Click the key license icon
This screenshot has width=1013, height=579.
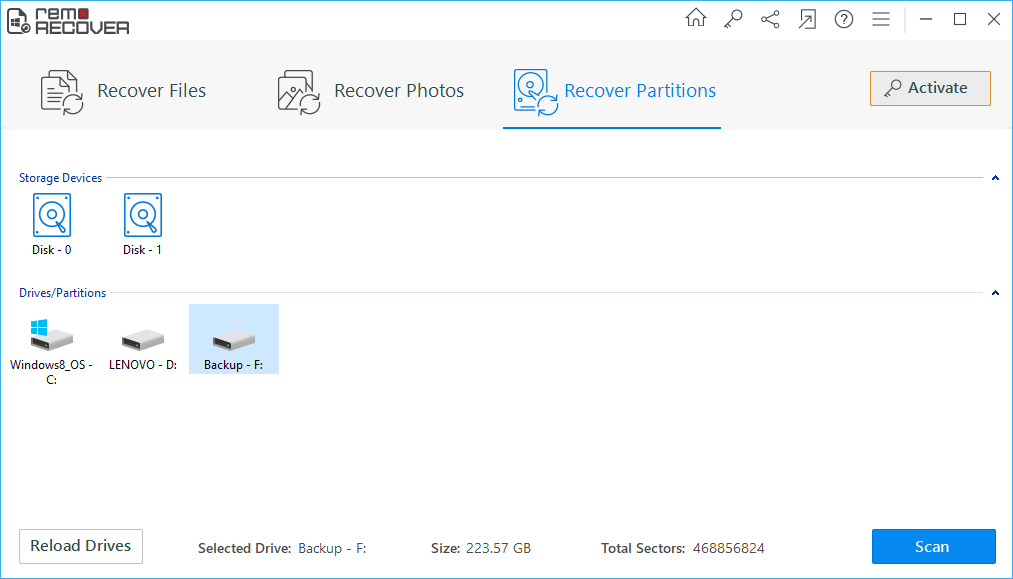733,19
